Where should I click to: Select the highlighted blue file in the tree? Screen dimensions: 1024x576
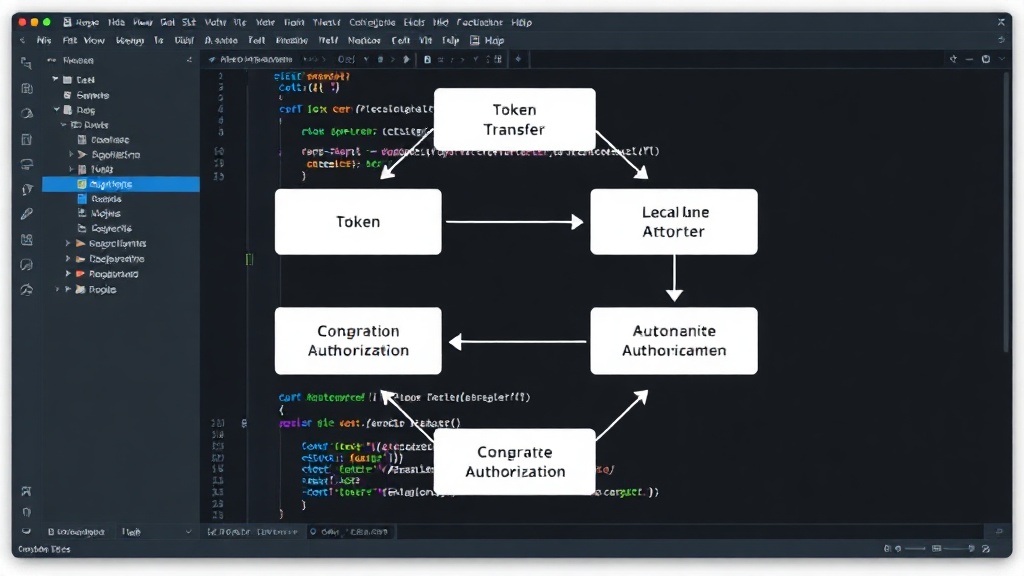(121, 184)
